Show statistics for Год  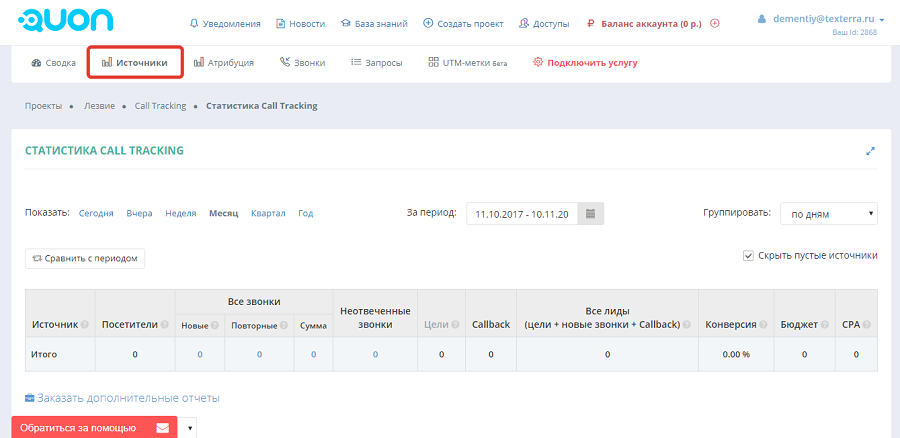[306, 214]
